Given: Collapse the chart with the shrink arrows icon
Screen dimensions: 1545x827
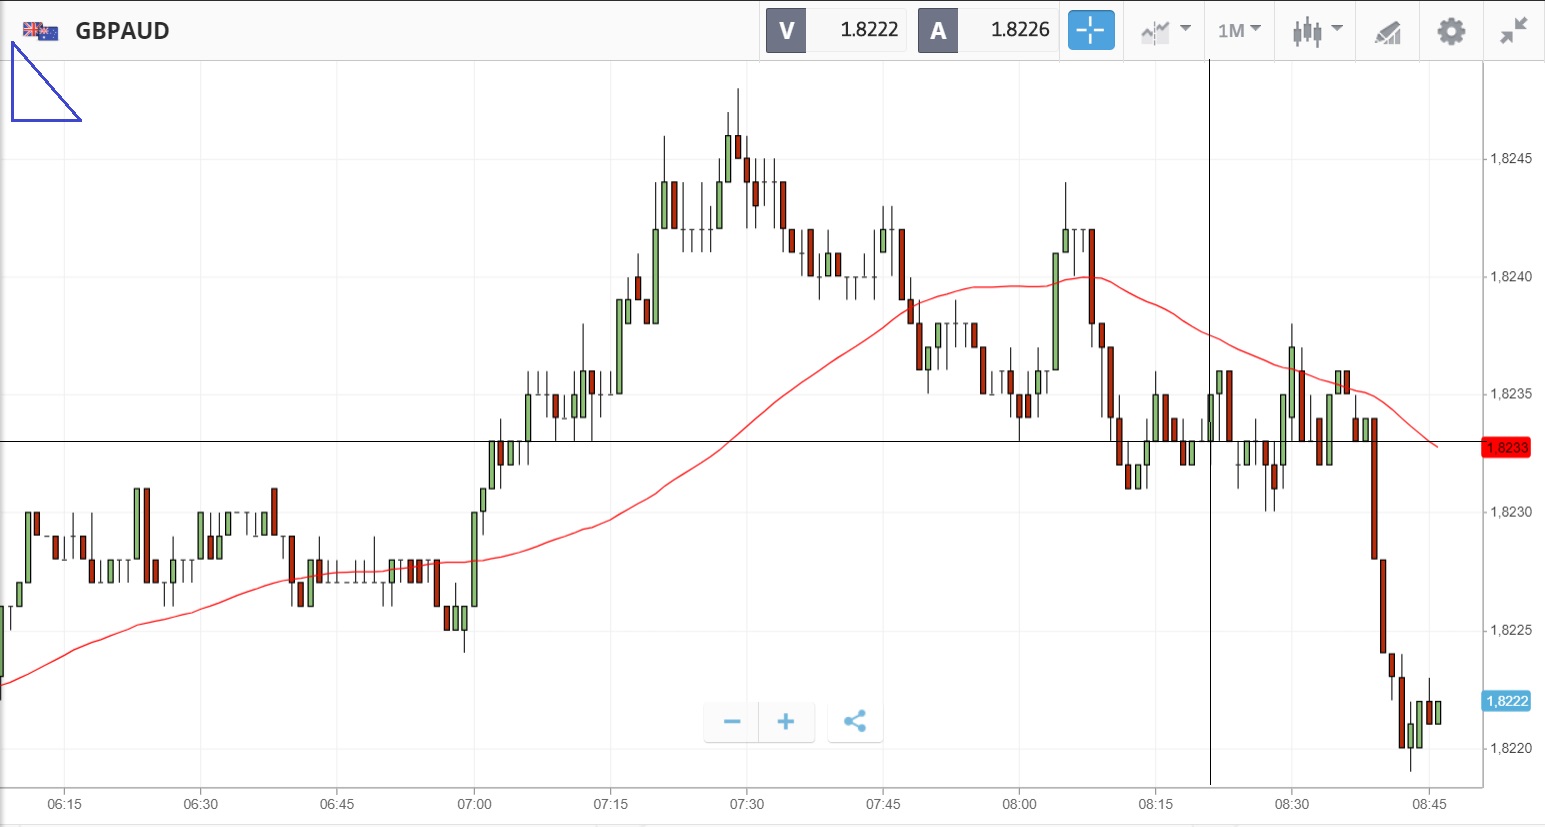Looking at the screenshot, I should (1514, 31).
